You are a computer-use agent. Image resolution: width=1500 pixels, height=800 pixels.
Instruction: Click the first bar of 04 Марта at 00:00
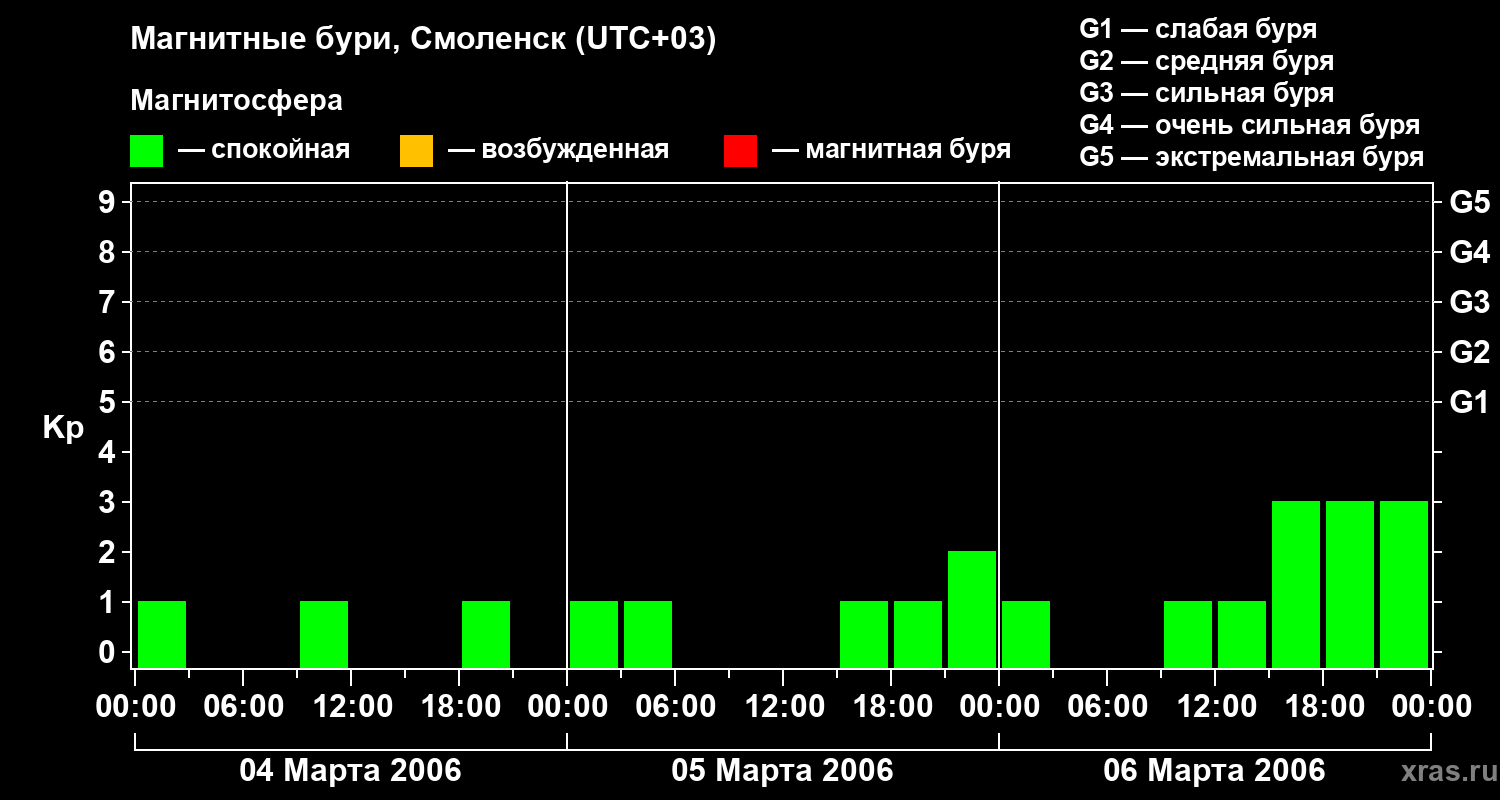pos(162,634)
